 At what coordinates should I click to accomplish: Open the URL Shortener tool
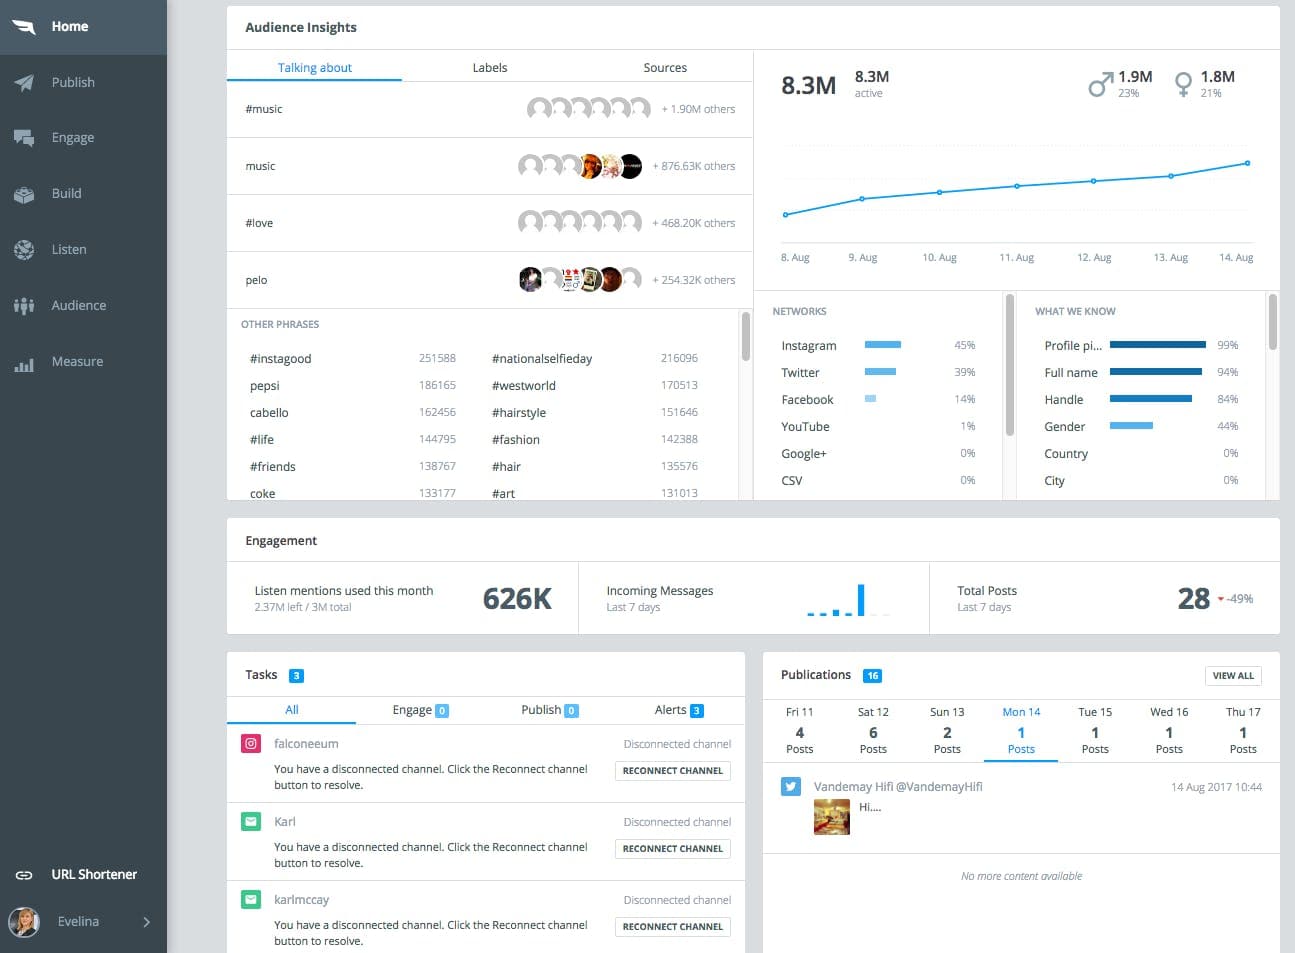coord(94,874)
